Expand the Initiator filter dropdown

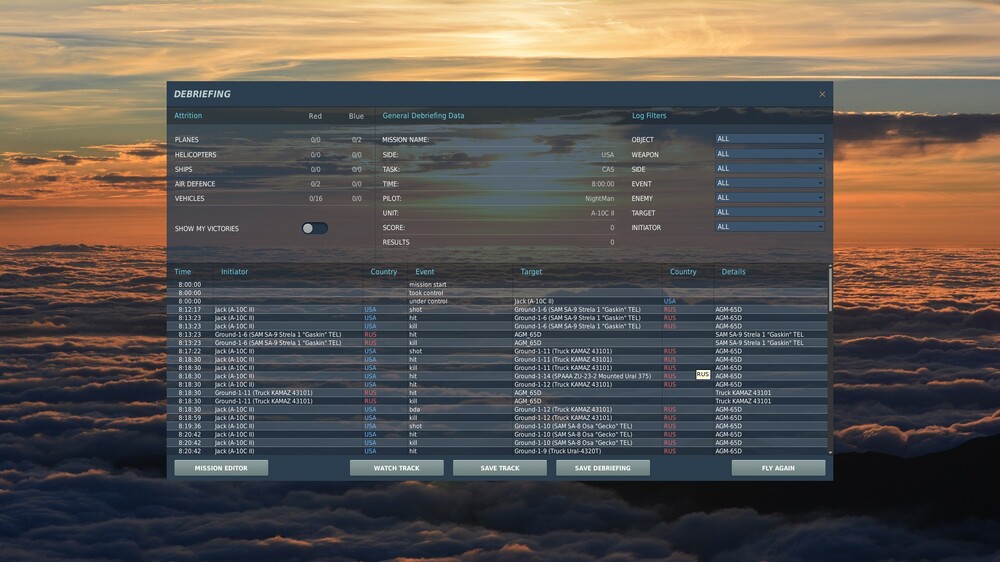[x=769, y=227]
